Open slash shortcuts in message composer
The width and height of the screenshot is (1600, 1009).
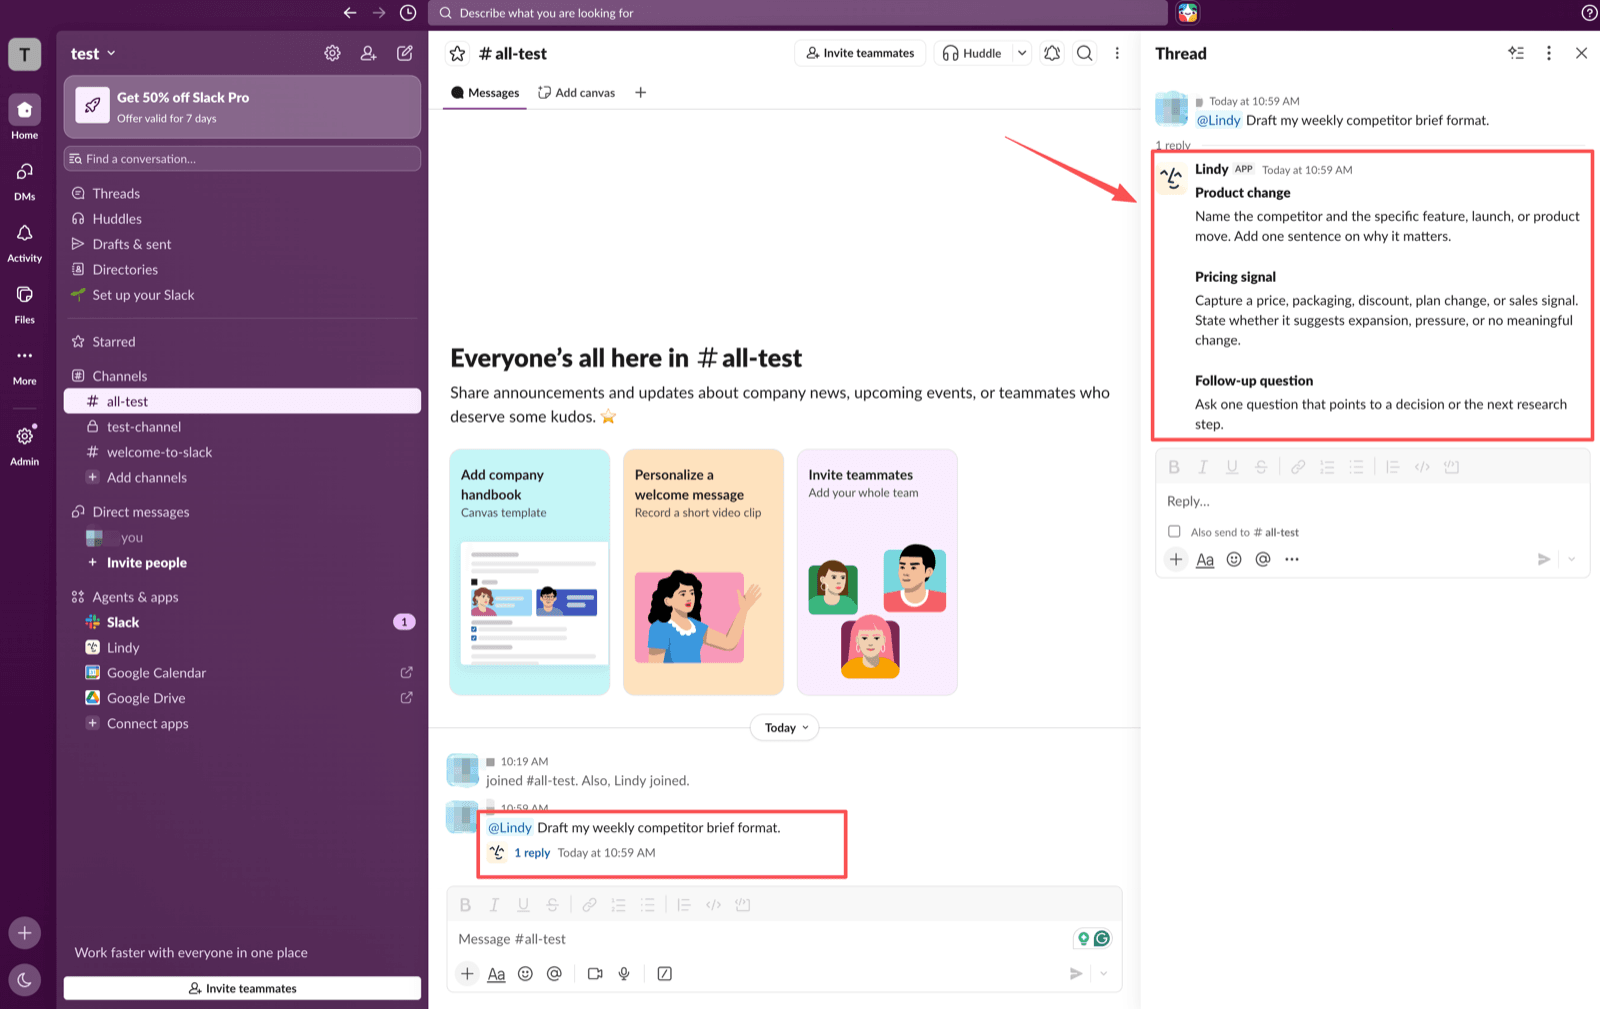[x=665, y=974]
